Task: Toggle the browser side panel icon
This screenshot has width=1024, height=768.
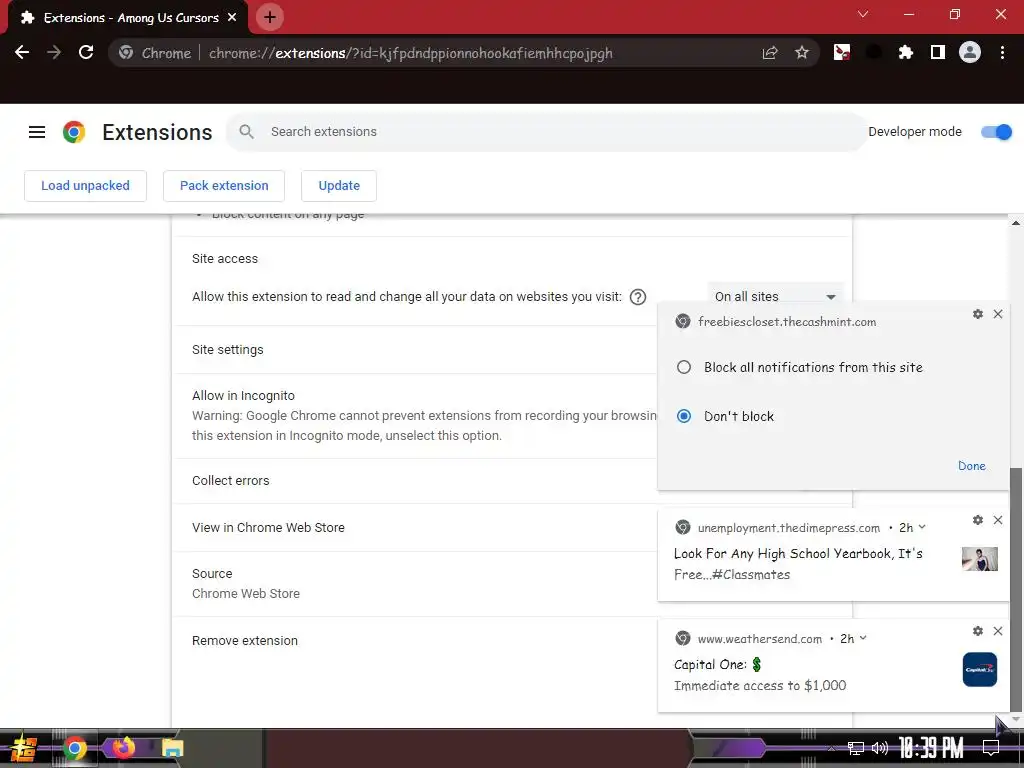Action: (937, 52)
